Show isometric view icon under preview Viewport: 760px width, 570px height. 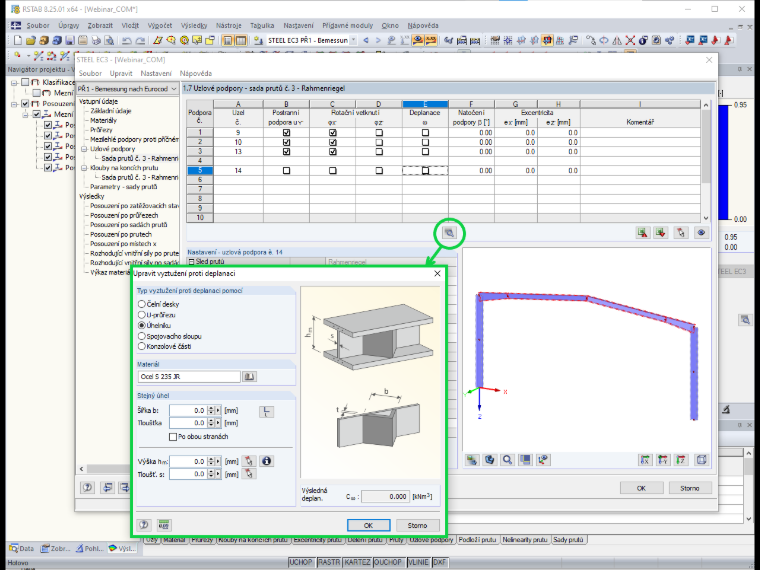click(701, 460)
